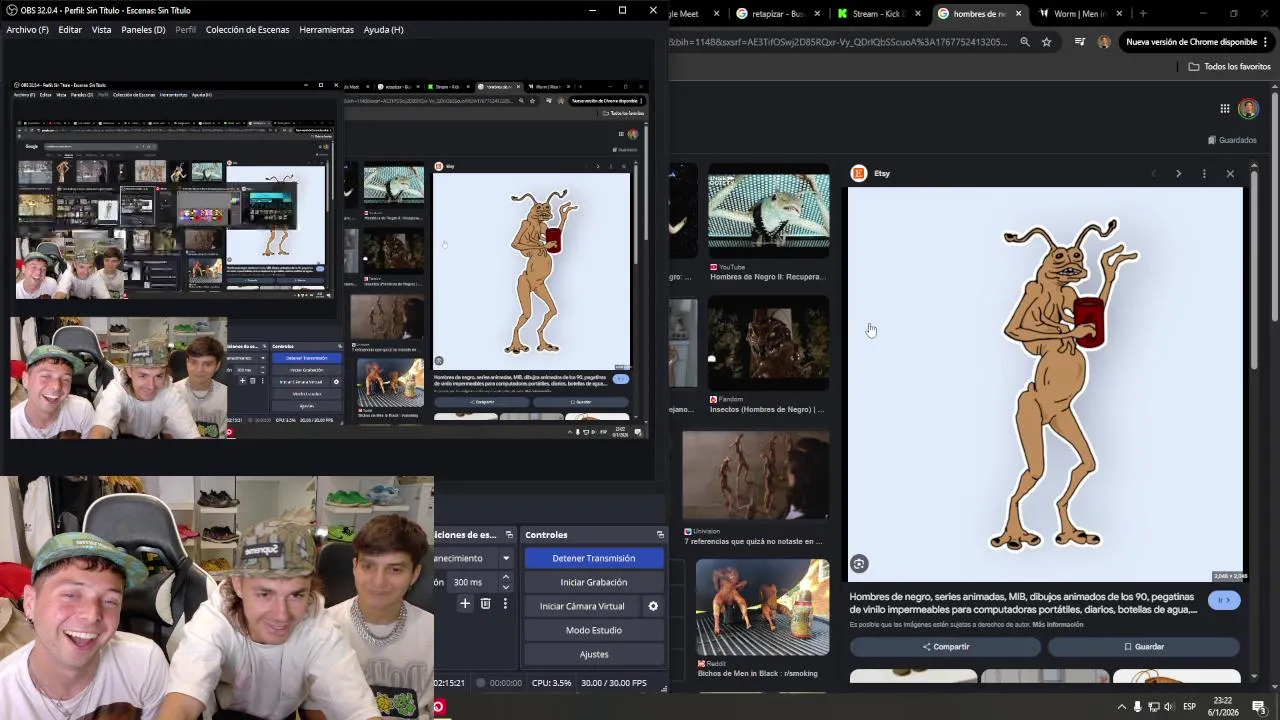1280x720 pixels.
Task: Open ESP language selector
Action: pos(1190,707)
